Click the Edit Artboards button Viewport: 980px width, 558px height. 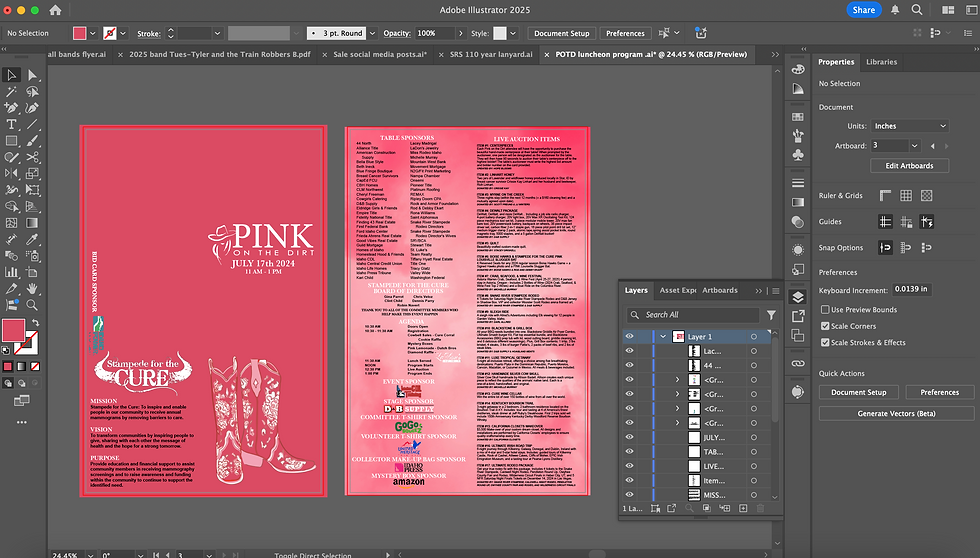(909, 165)
